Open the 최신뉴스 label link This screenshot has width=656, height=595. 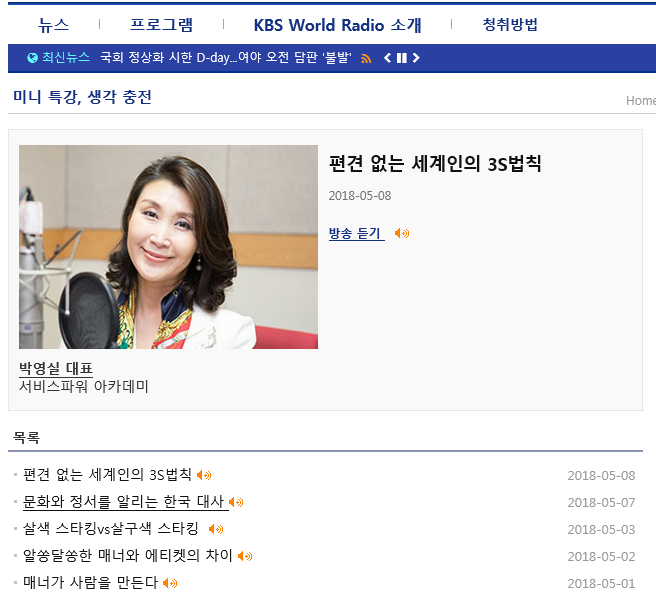66,57
